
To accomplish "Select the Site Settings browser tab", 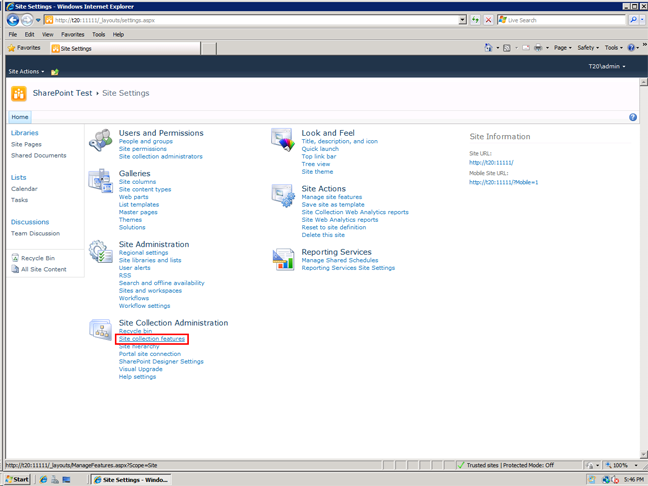I will [125, 48].
